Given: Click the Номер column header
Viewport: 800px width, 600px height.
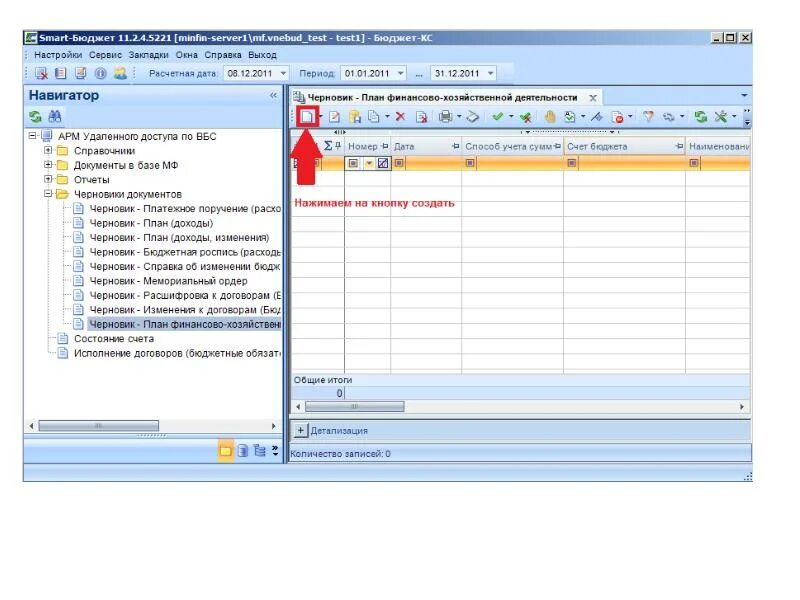Looking at the screenshot, I should pos(367,146).
